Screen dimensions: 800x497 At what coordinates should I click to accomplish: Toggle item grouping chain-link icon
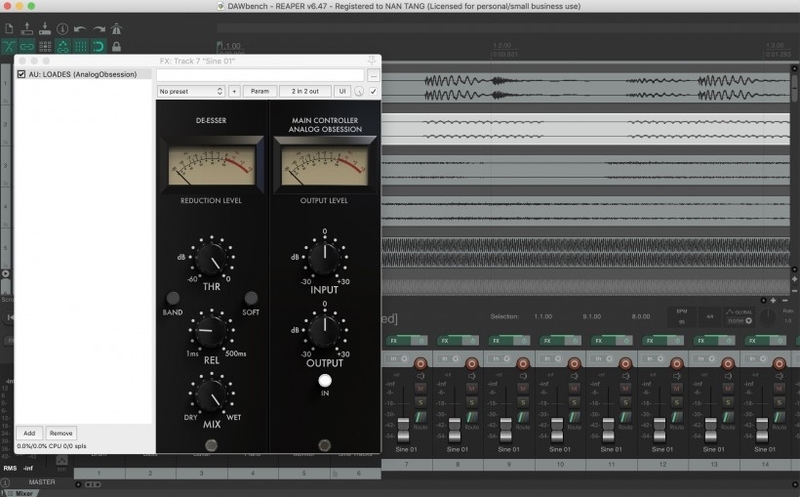click(27, 46)
